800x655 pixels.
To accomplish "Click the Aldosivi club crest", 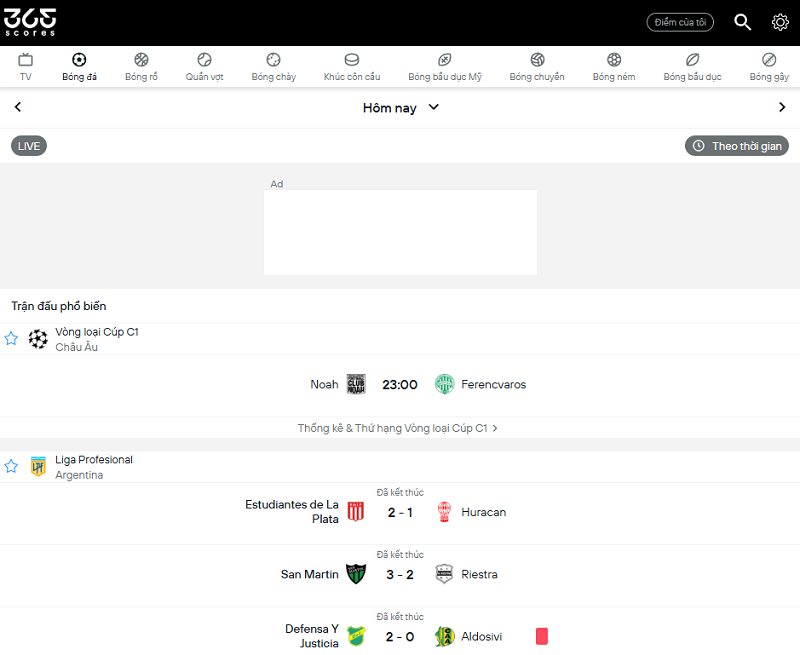I will point(444,636).
